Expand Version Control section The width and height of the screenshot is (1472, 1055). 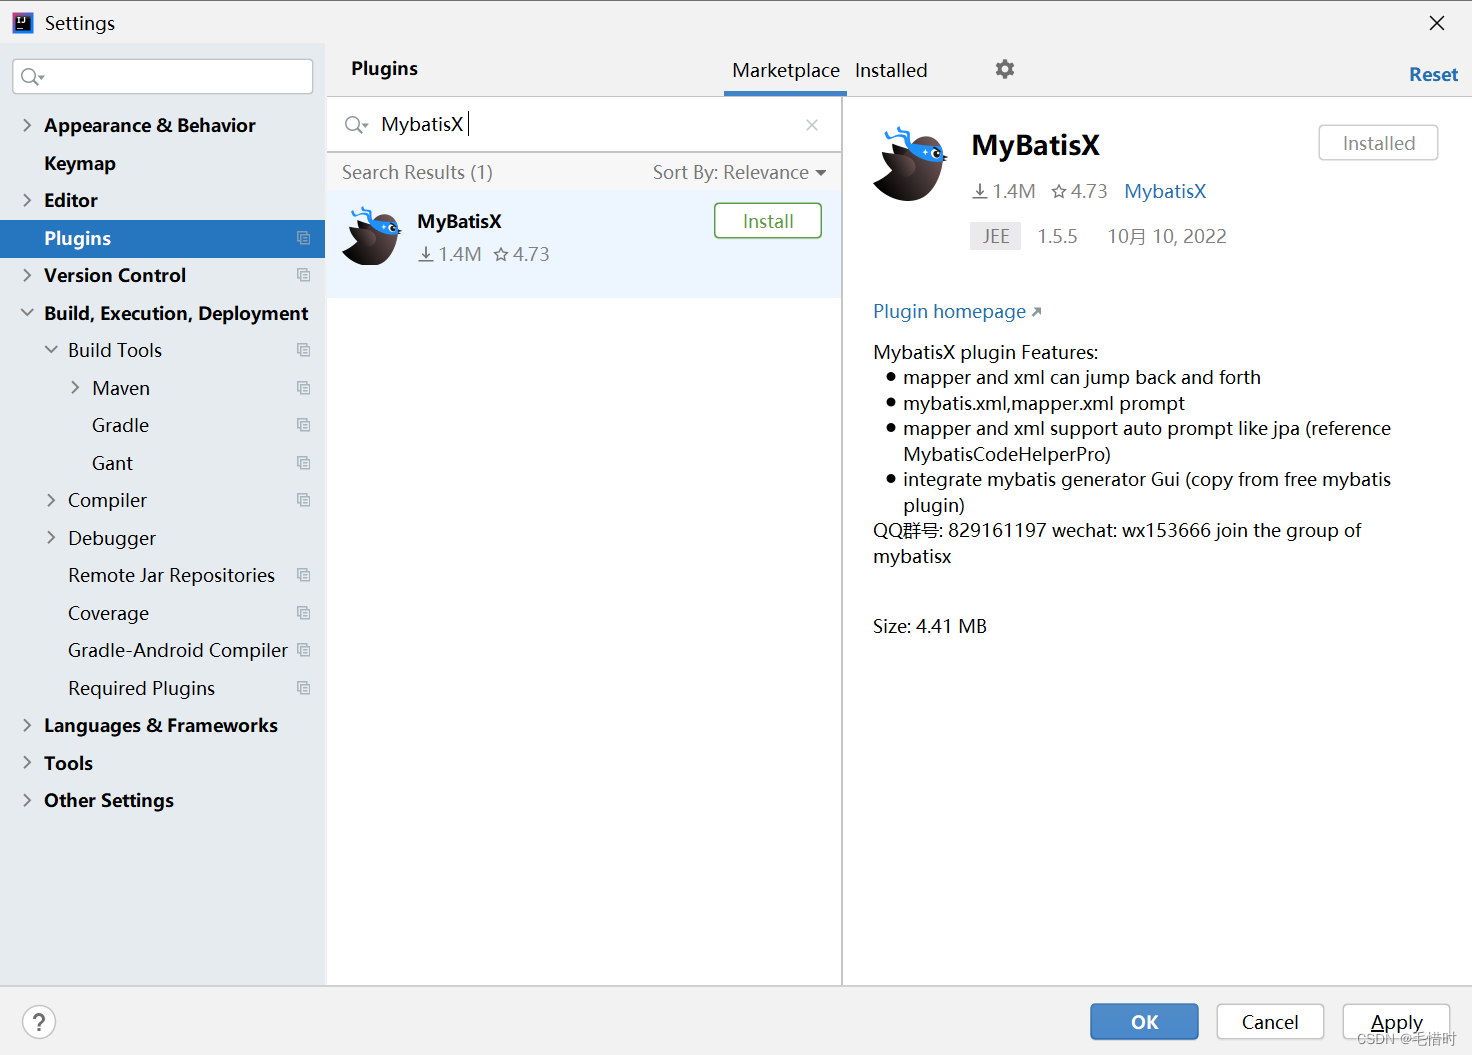27,275
